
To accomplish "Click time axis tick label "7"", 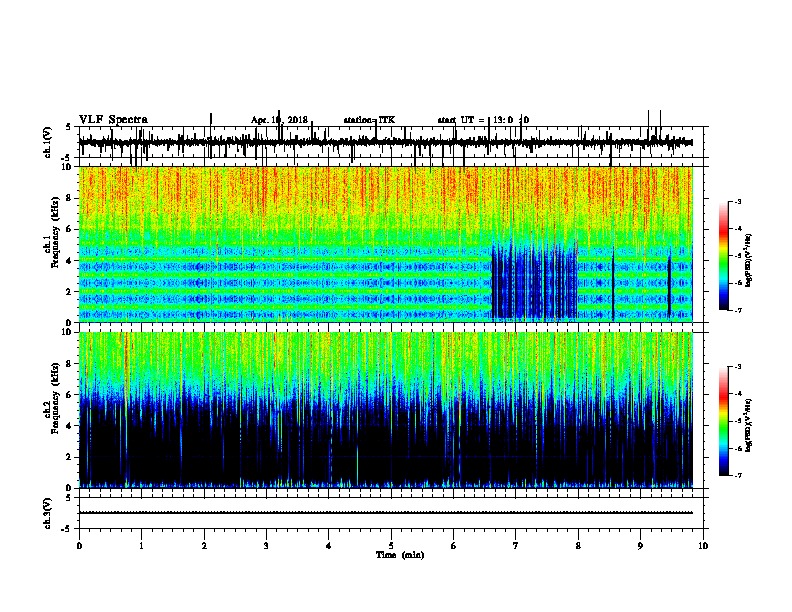I will click(x=516, y=546).
